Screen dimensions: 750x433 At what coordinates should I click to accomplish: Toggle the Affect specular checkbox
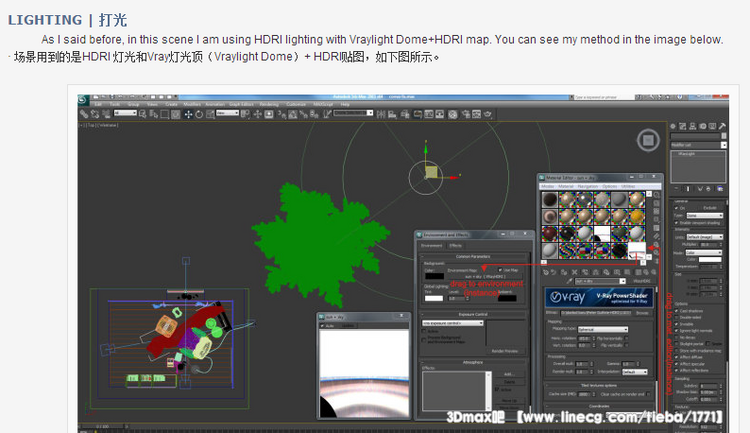click(676, 364)
